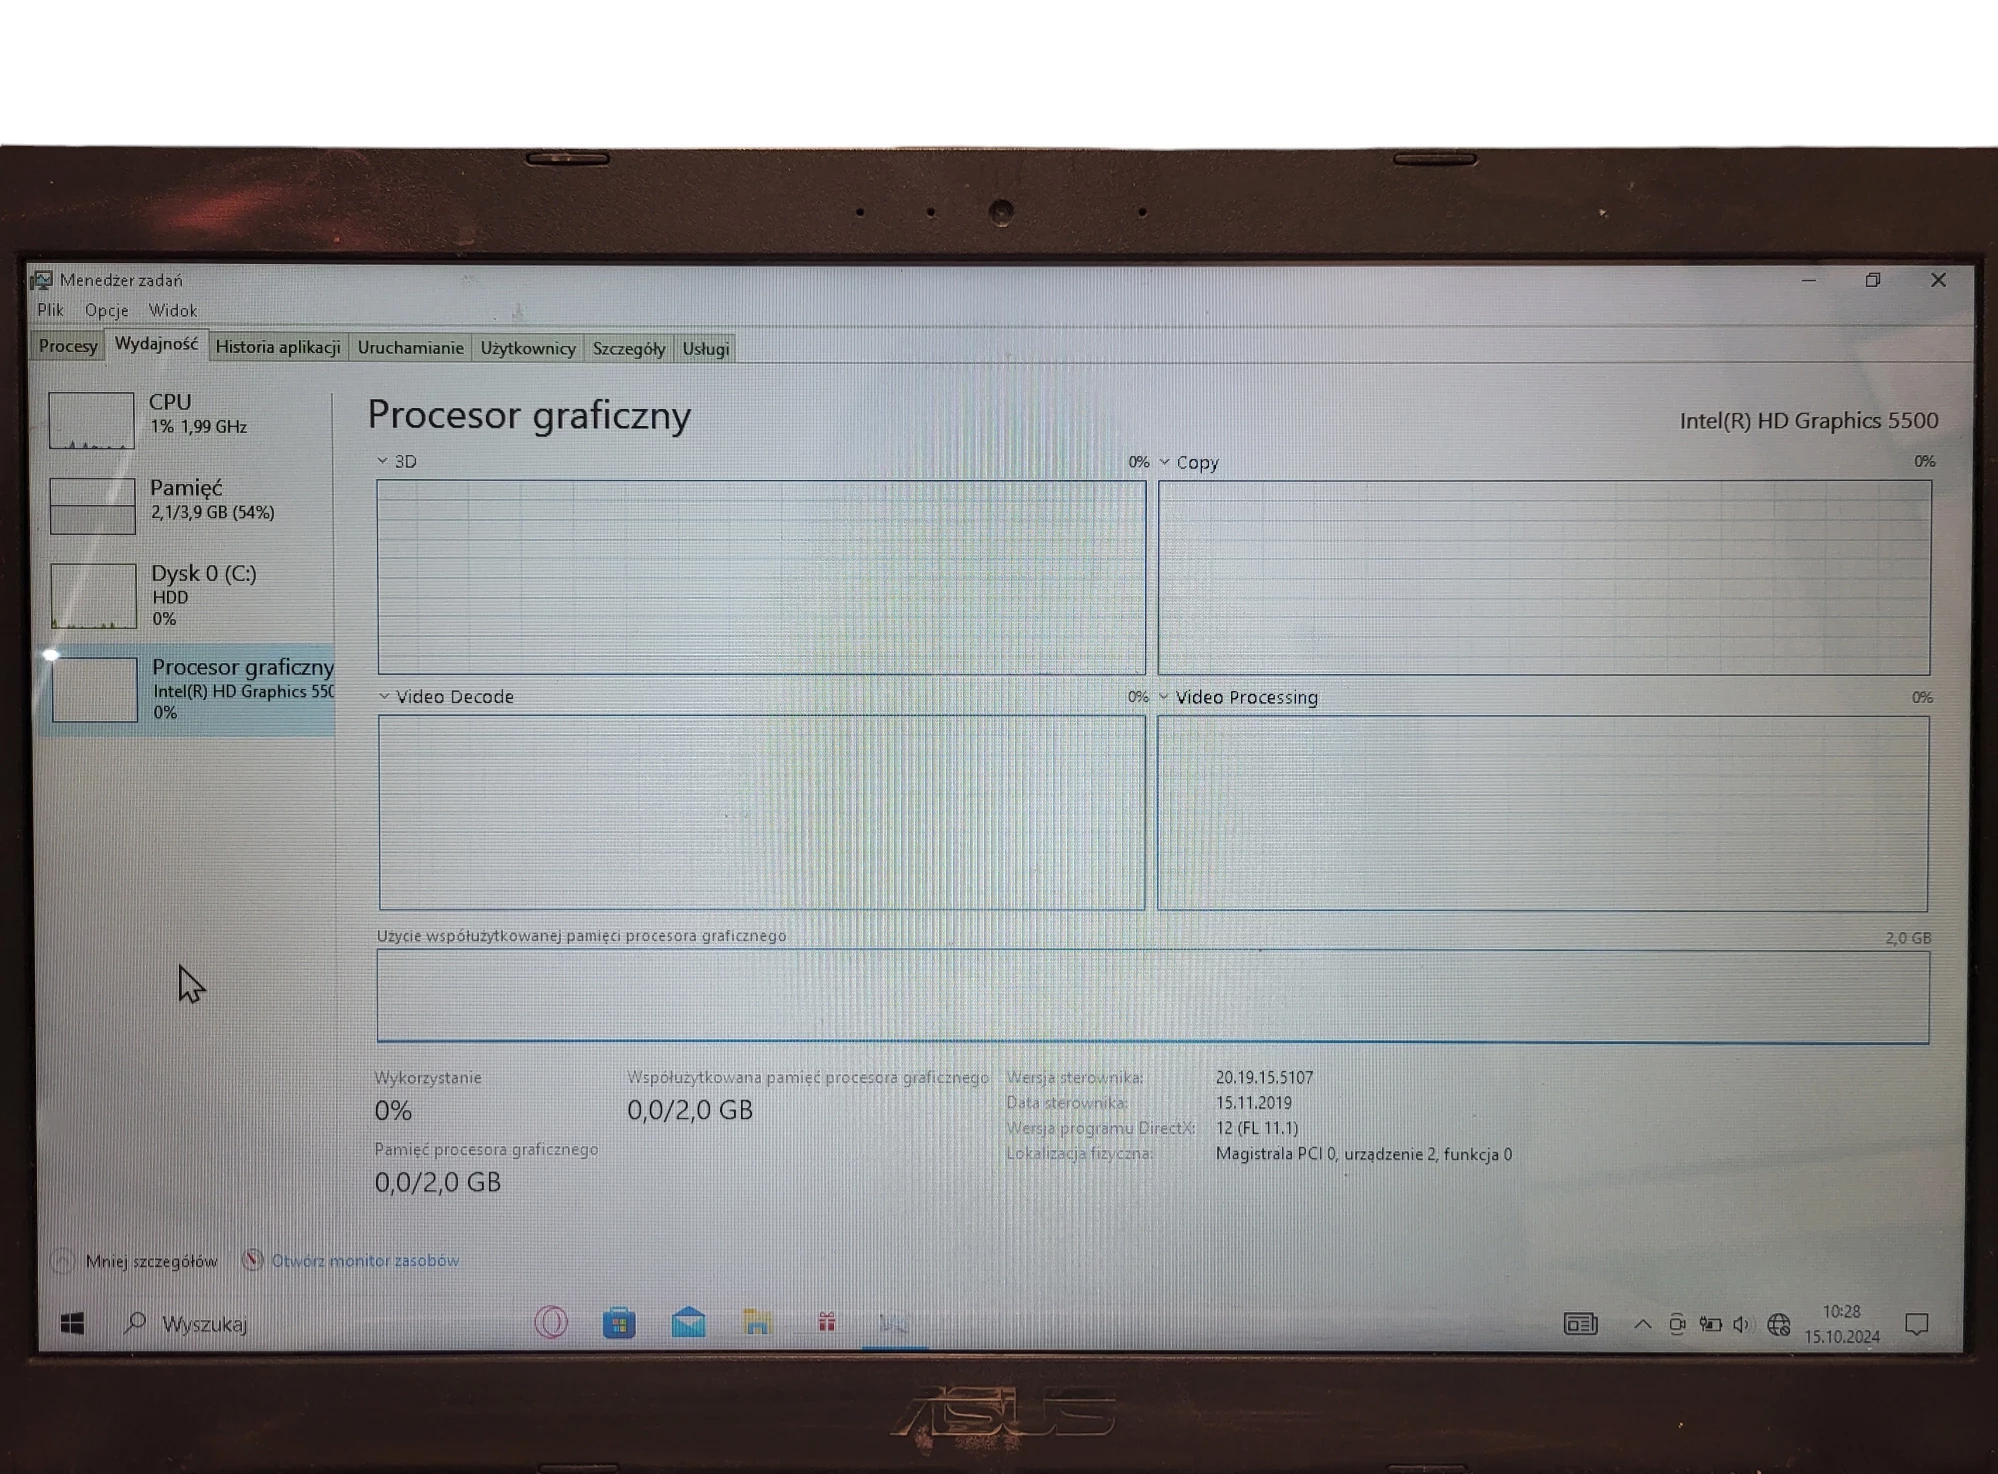Open the Widok menu
The image size is (1998, 1474).
point(173,311)
